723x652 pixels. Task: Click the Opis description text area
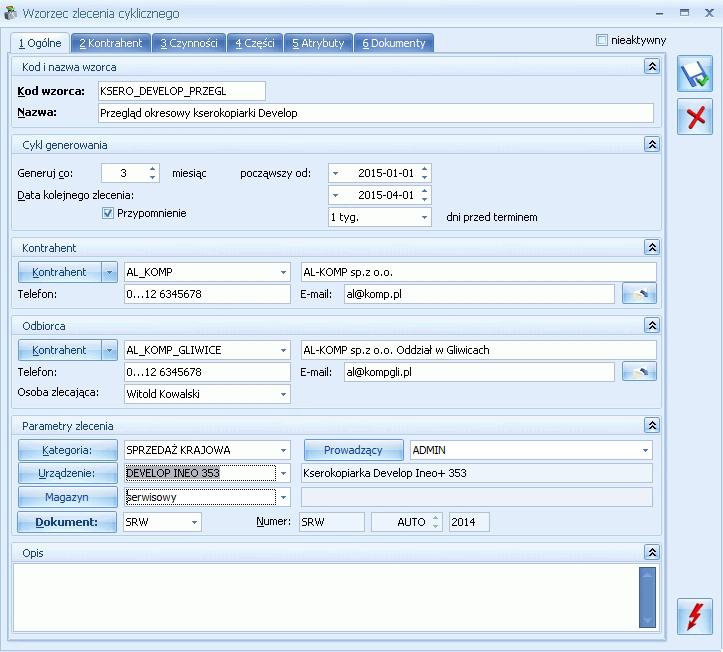pyautogui.click(x=326, y=598)
